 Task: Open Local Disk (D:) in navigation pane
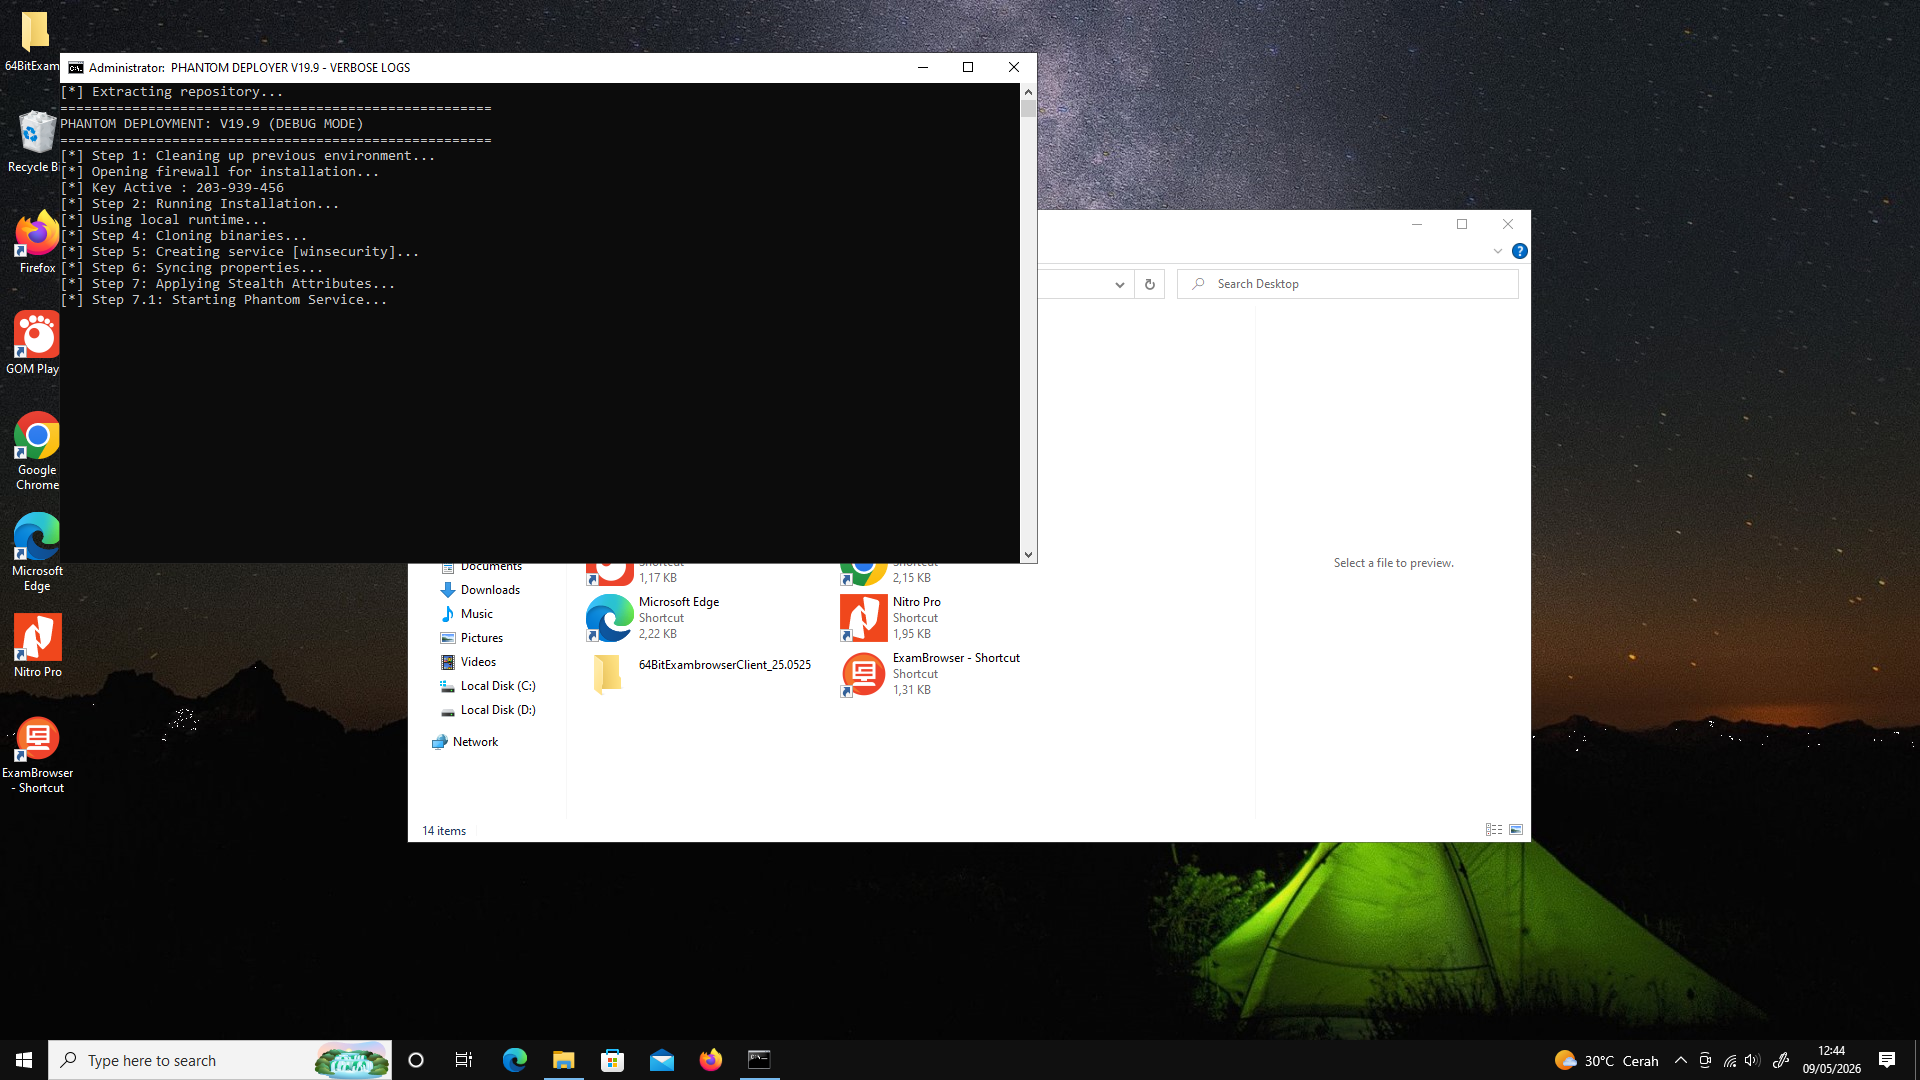coord(498,710)
